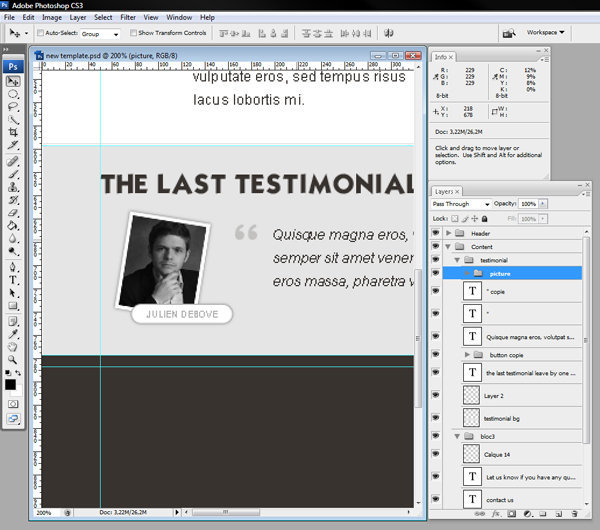The image size is (600, 530).
Task: Select the Move tool in toolbox
Action: 13,81
